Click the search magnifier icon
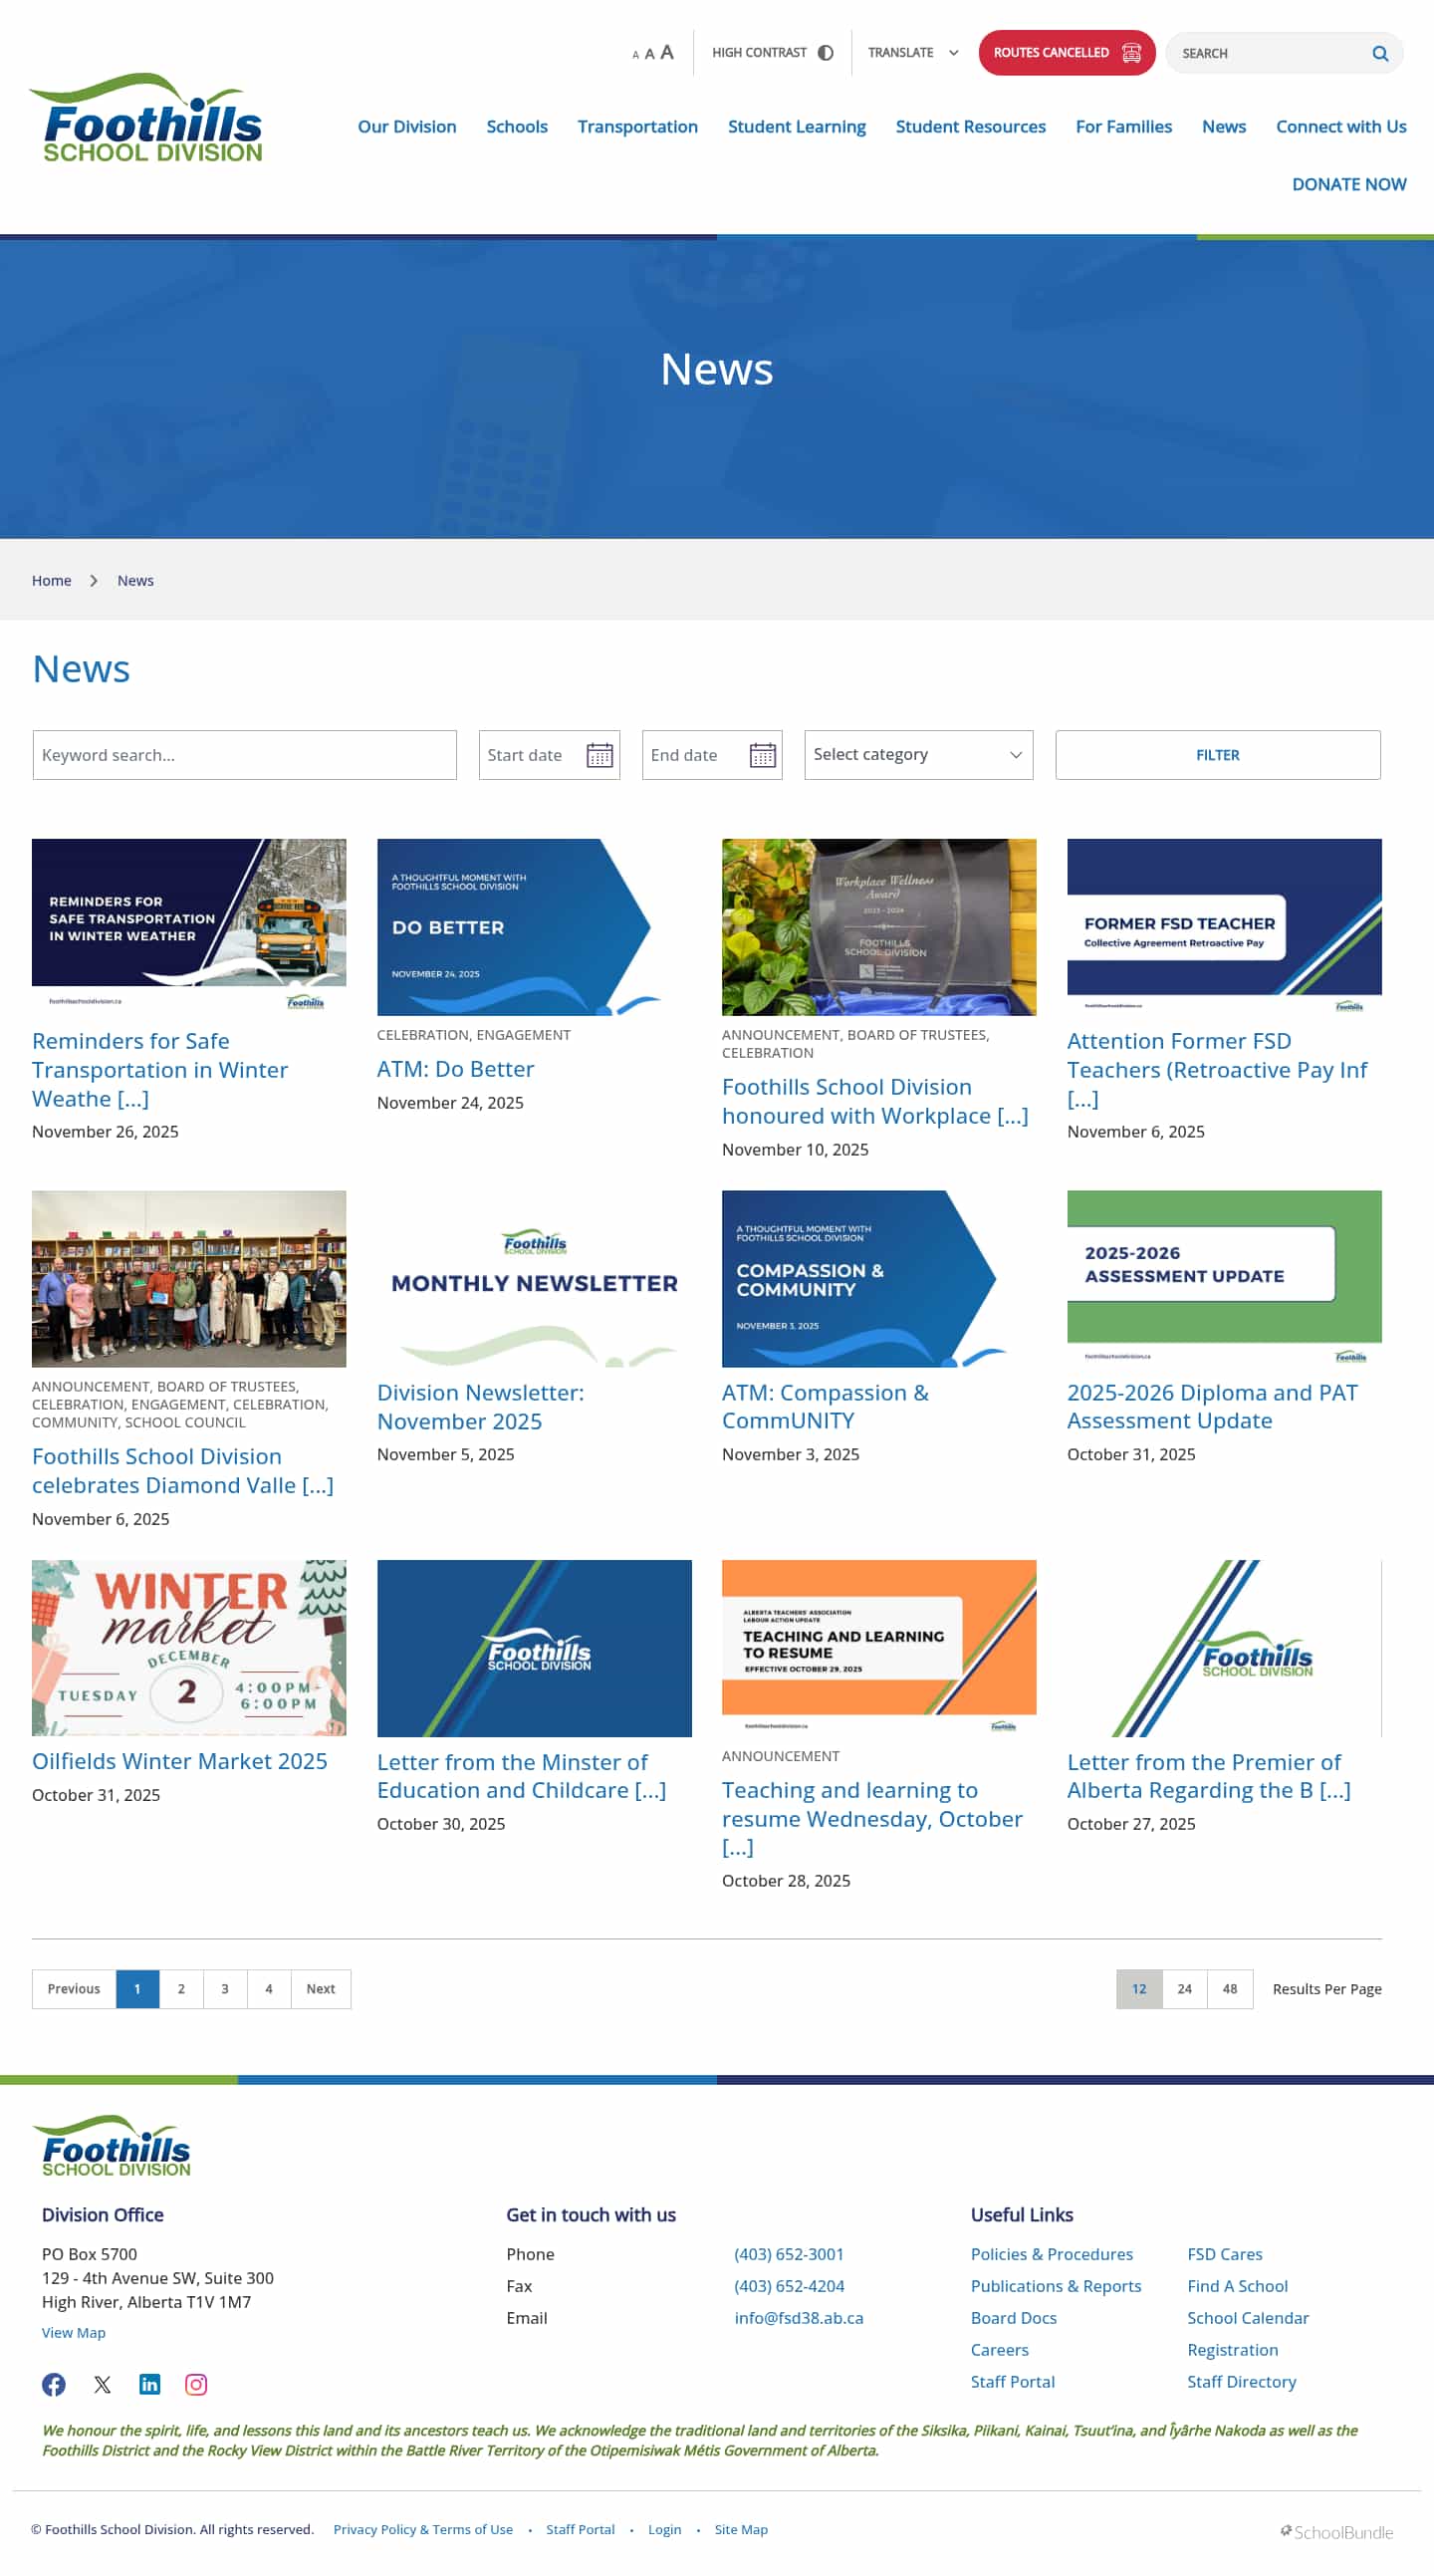1434x2576 pixels. (1379, 54)
